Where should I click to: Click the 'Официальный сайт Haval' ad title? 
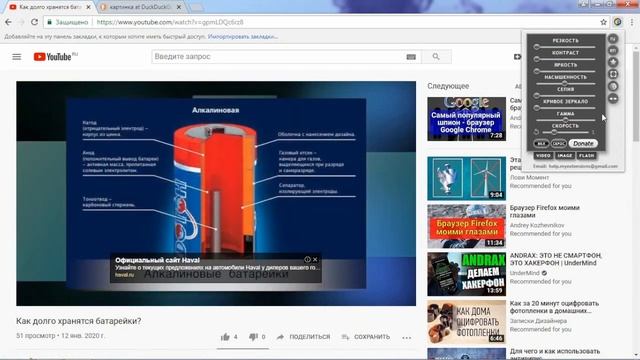(157, 260)
